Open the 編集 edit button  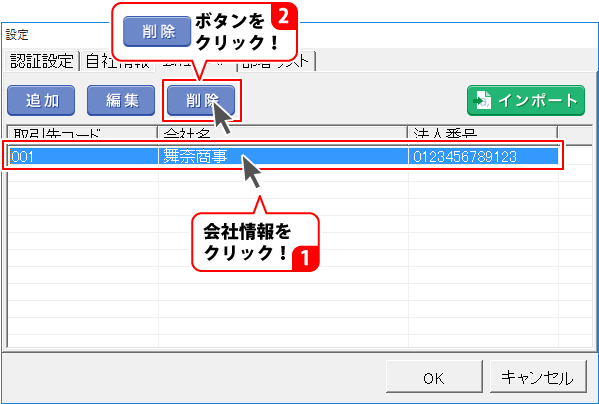coord(121,100)
